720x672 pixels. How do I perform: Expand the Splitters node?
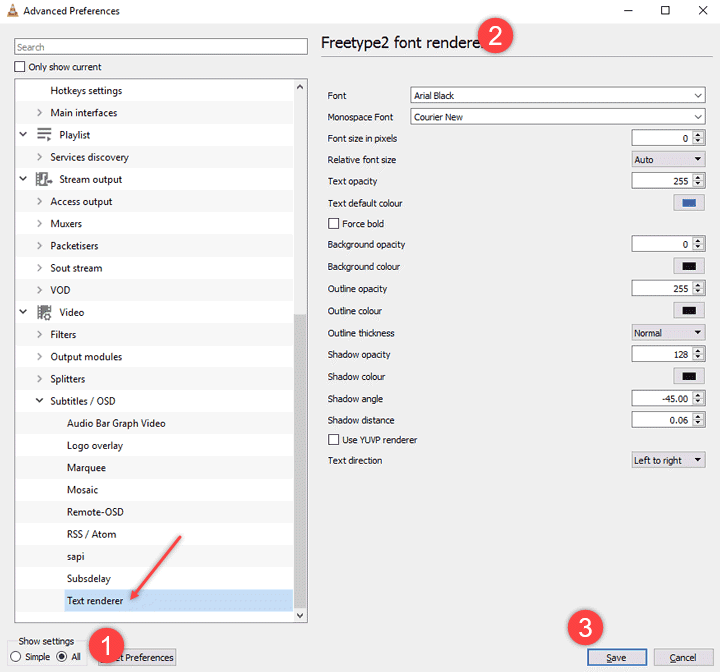(39, 379)
